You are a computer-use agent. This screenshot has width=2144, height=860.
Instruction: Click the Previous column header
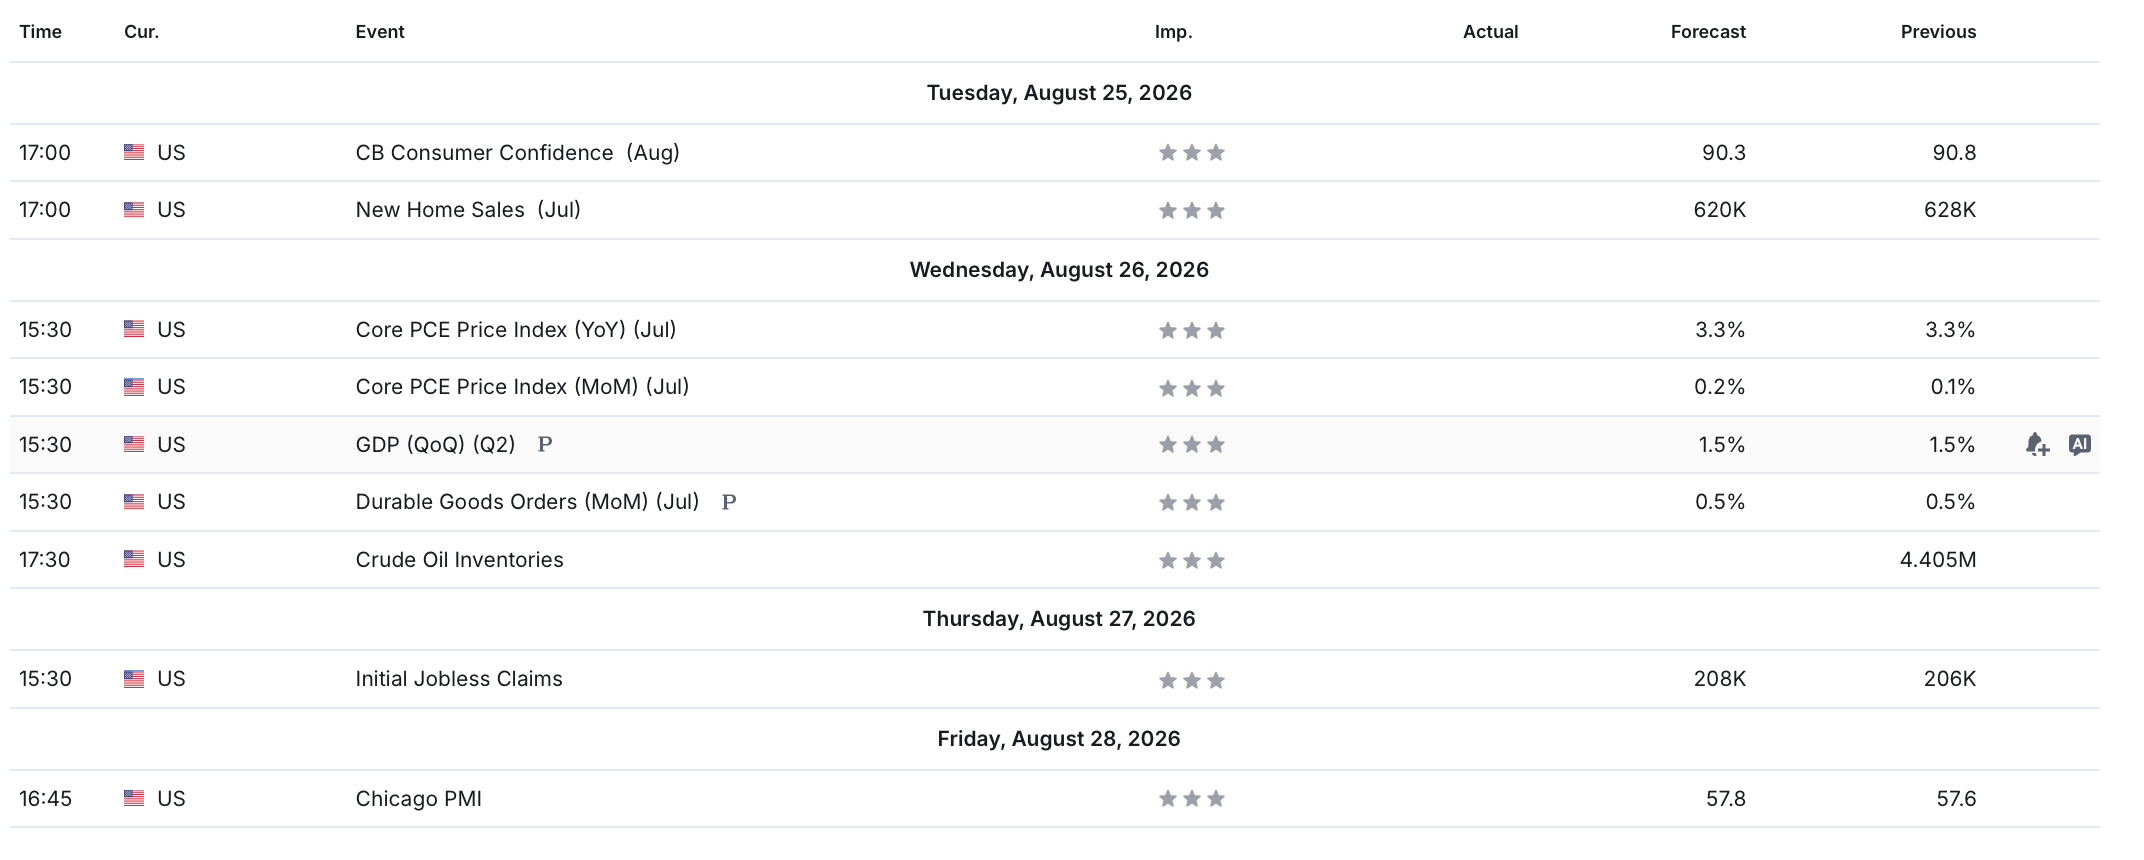[x=1938, y=31]
